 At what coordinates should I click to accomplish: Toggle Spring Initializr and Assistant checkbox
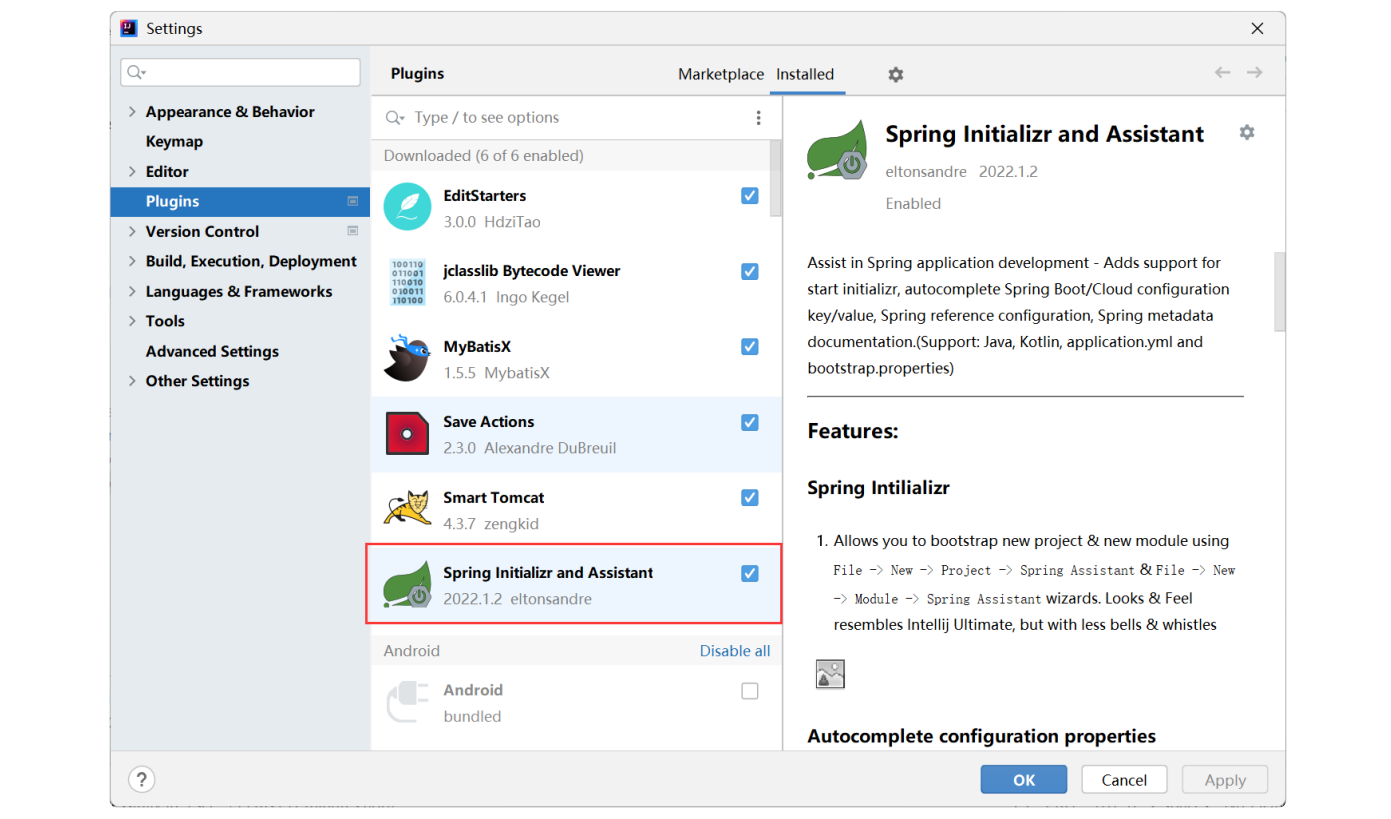pos(750,573)
